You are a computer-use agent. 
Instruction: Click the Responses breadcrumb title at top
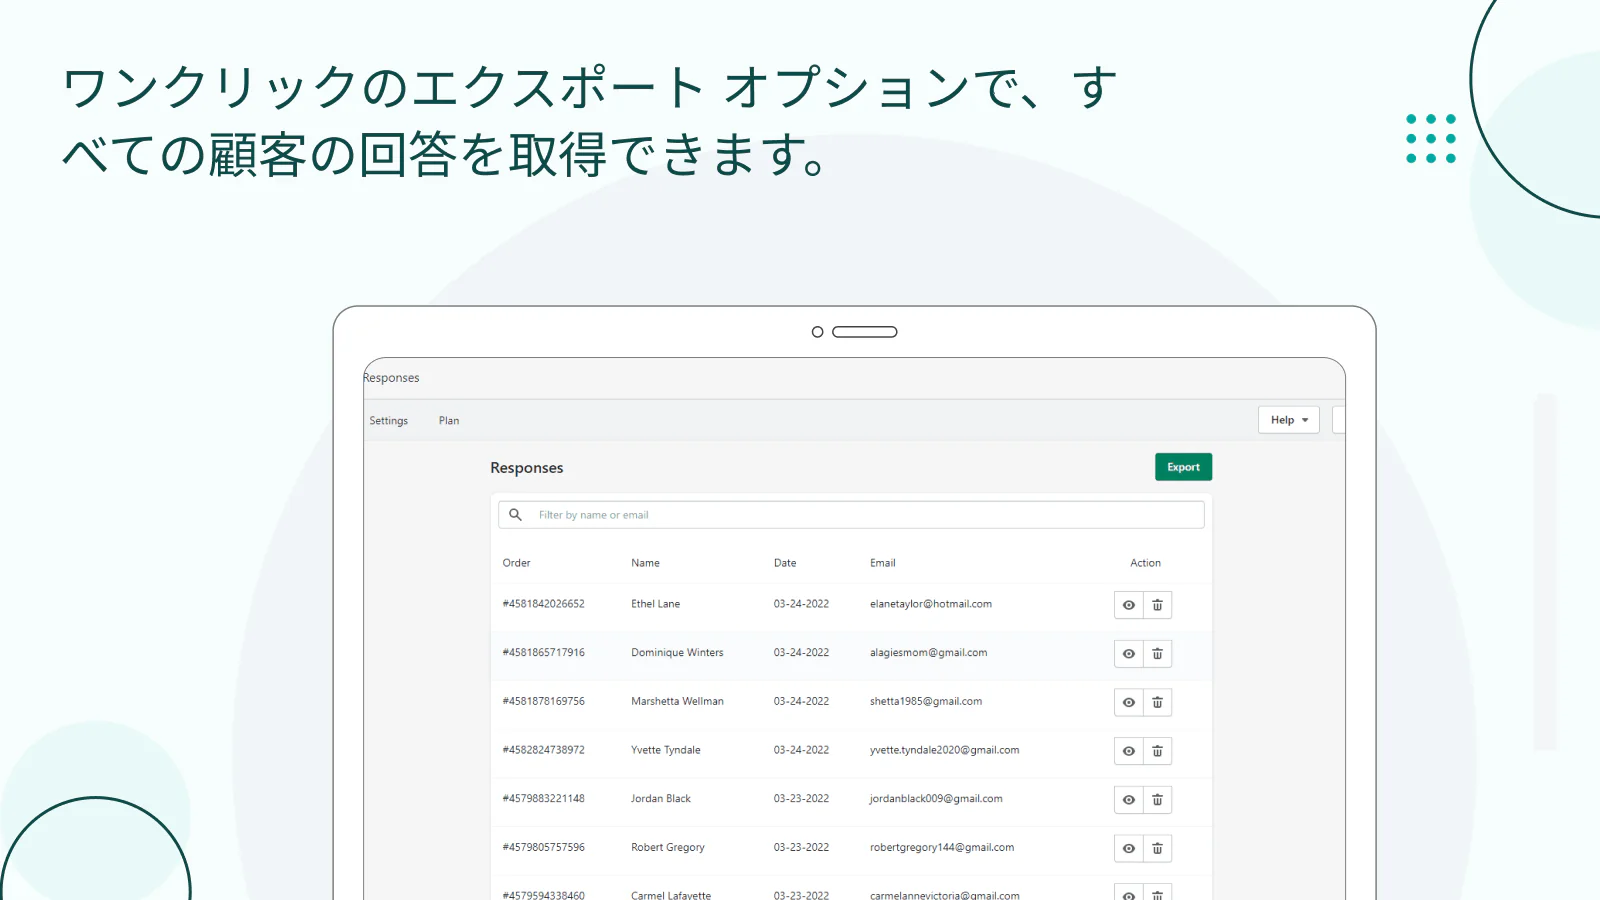(x=392, y=378)
